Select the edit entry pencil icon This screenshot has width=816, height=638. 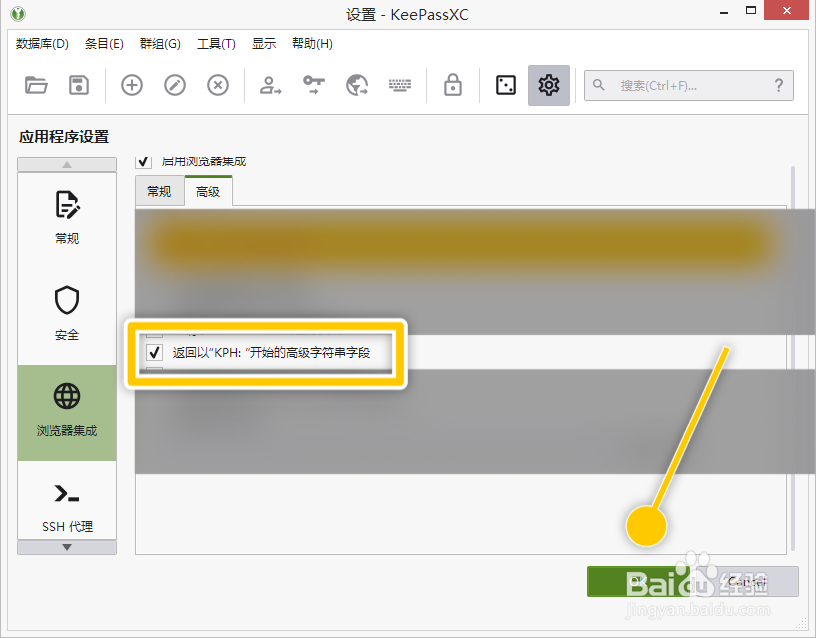coord(174,85)
